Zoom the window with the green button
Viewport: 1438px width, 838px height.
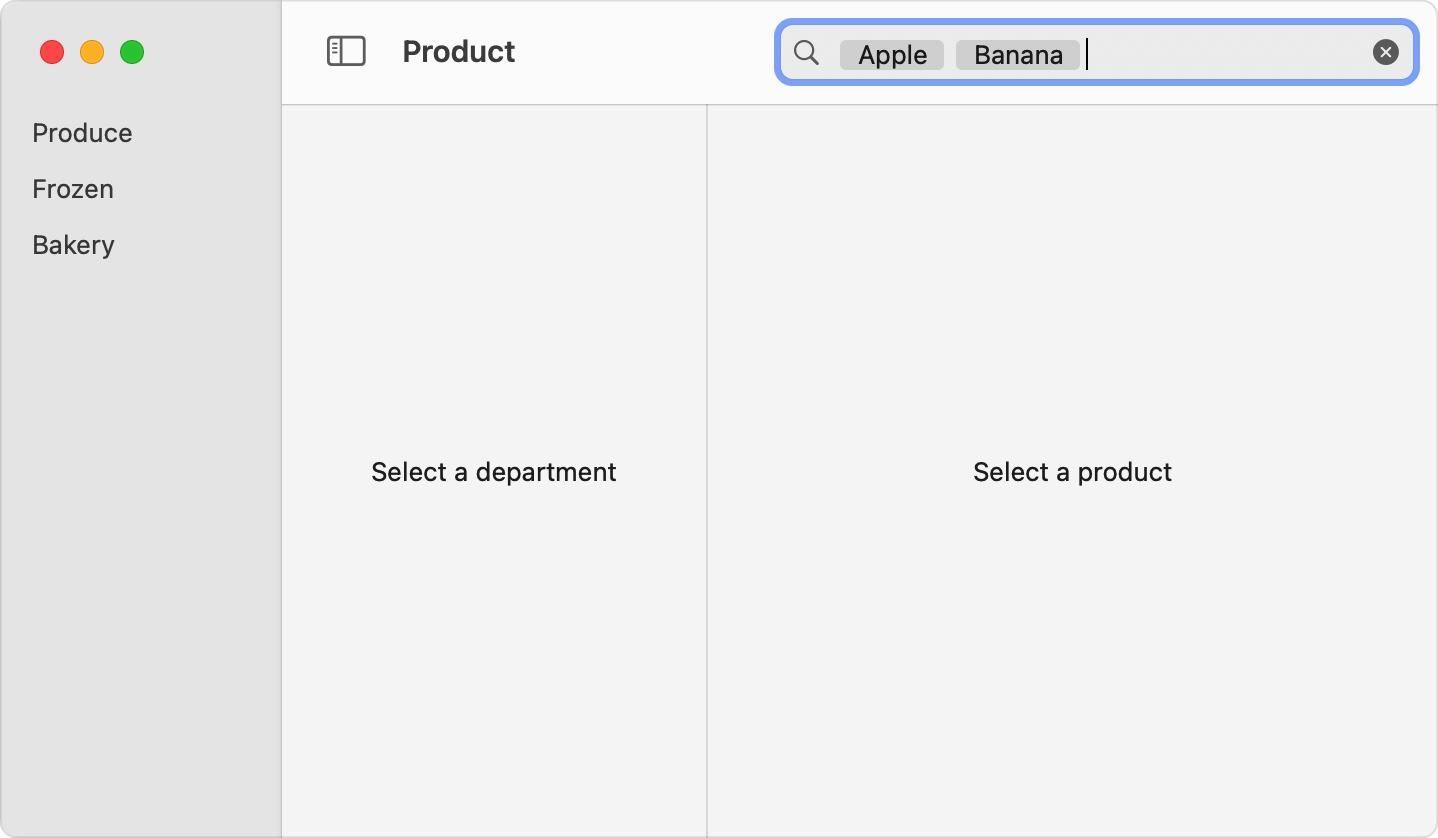(132, 52)
